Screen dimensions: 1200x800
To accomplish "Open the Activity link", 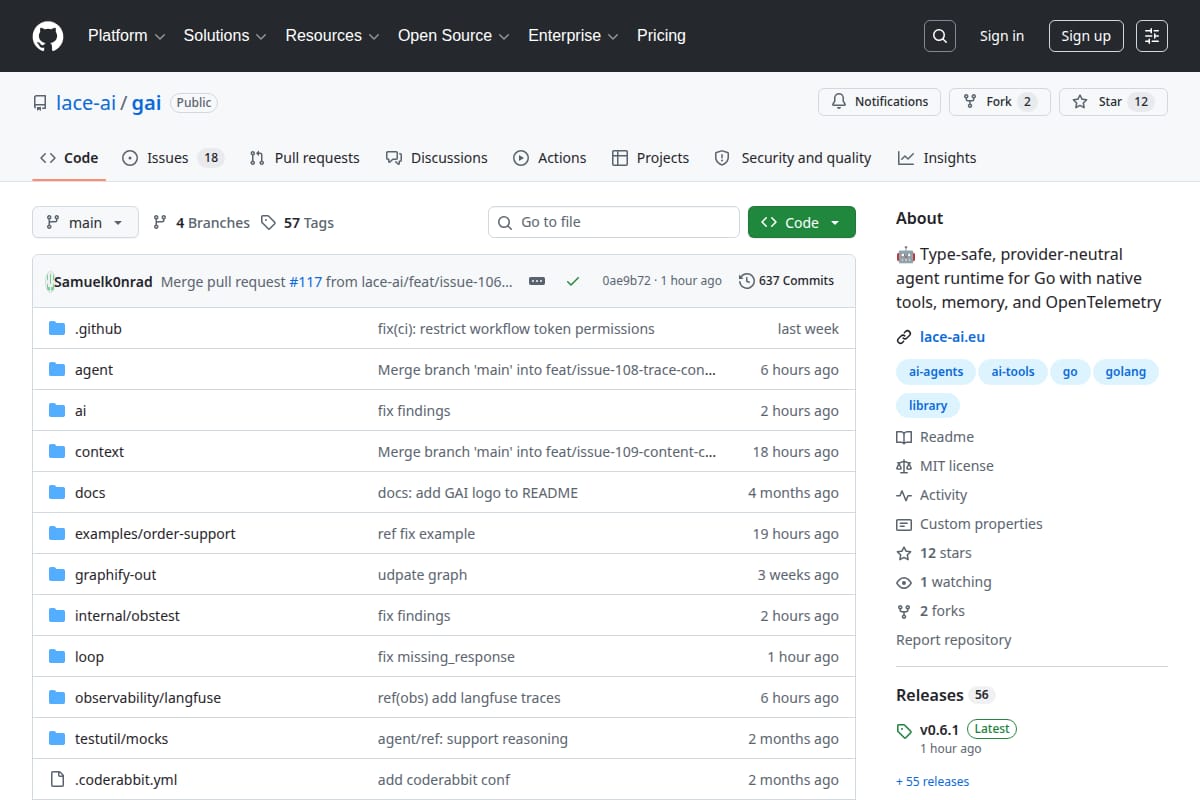I will tap(932, 495).
